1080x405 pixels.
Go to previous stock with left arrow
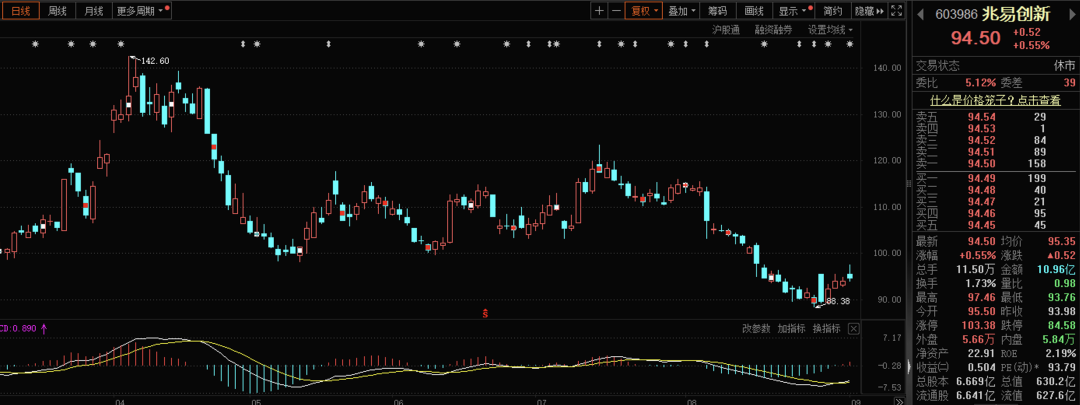point(921,13)
